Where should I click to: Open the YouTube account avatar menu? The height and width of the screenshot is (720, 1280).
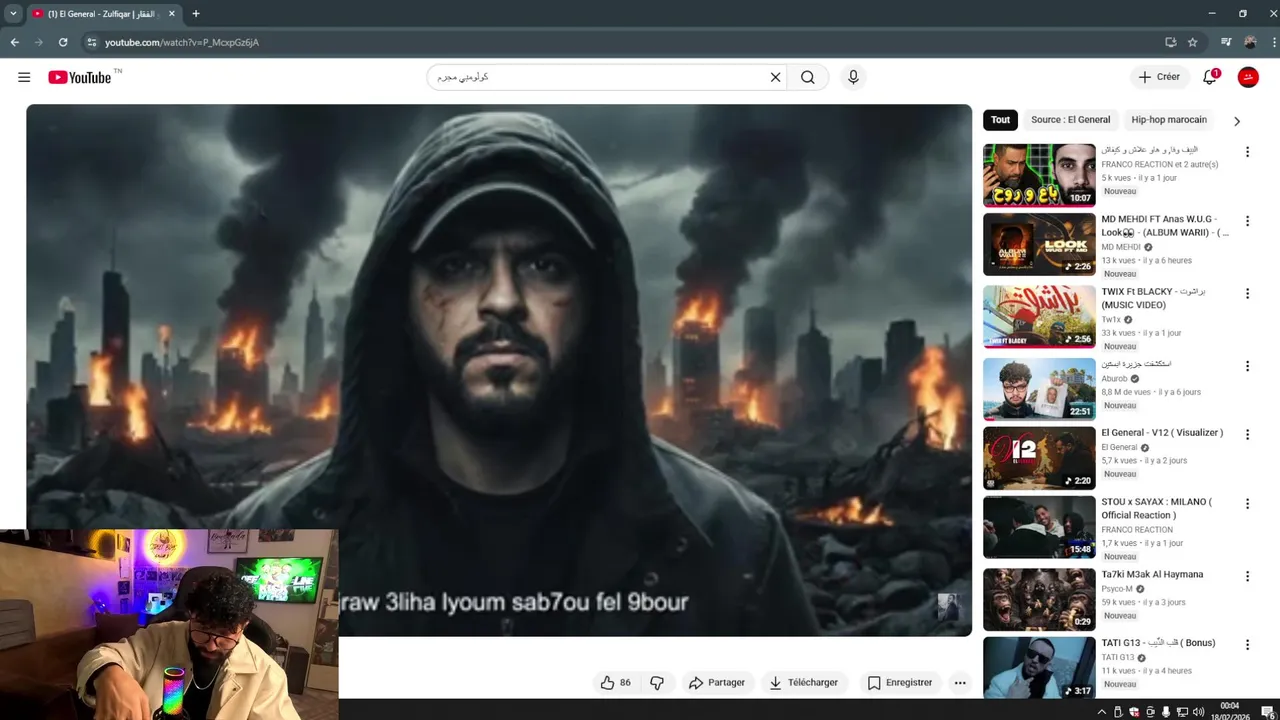click(1248, 77)
